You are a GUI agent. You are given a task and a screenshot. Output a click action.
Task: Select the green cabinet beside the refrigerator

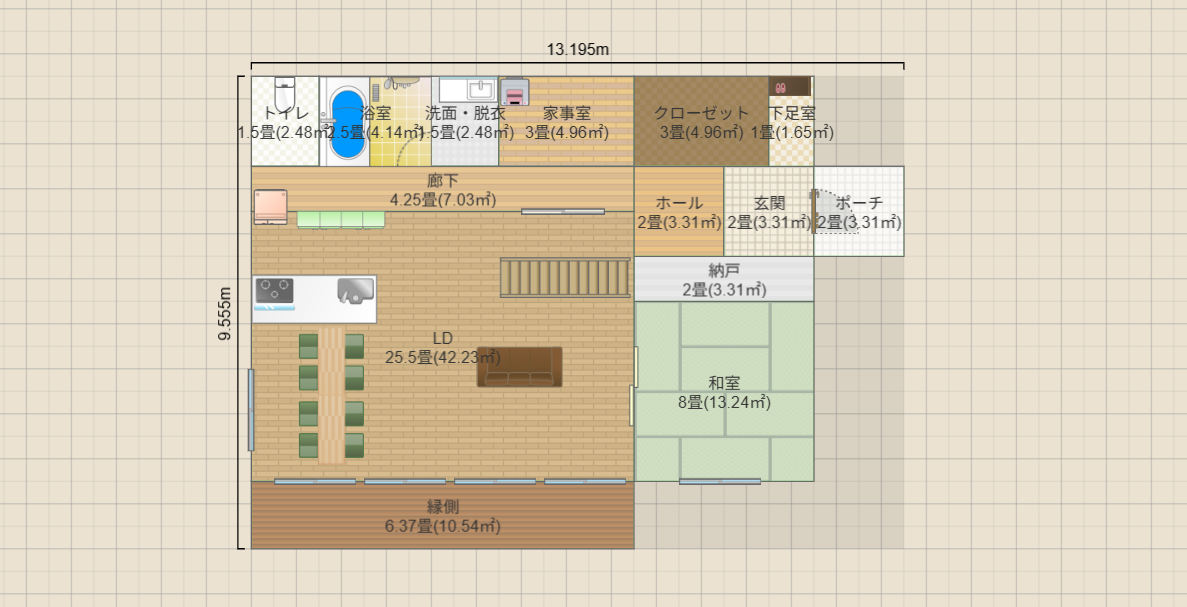pyautogui.click(x=340, y=219)
